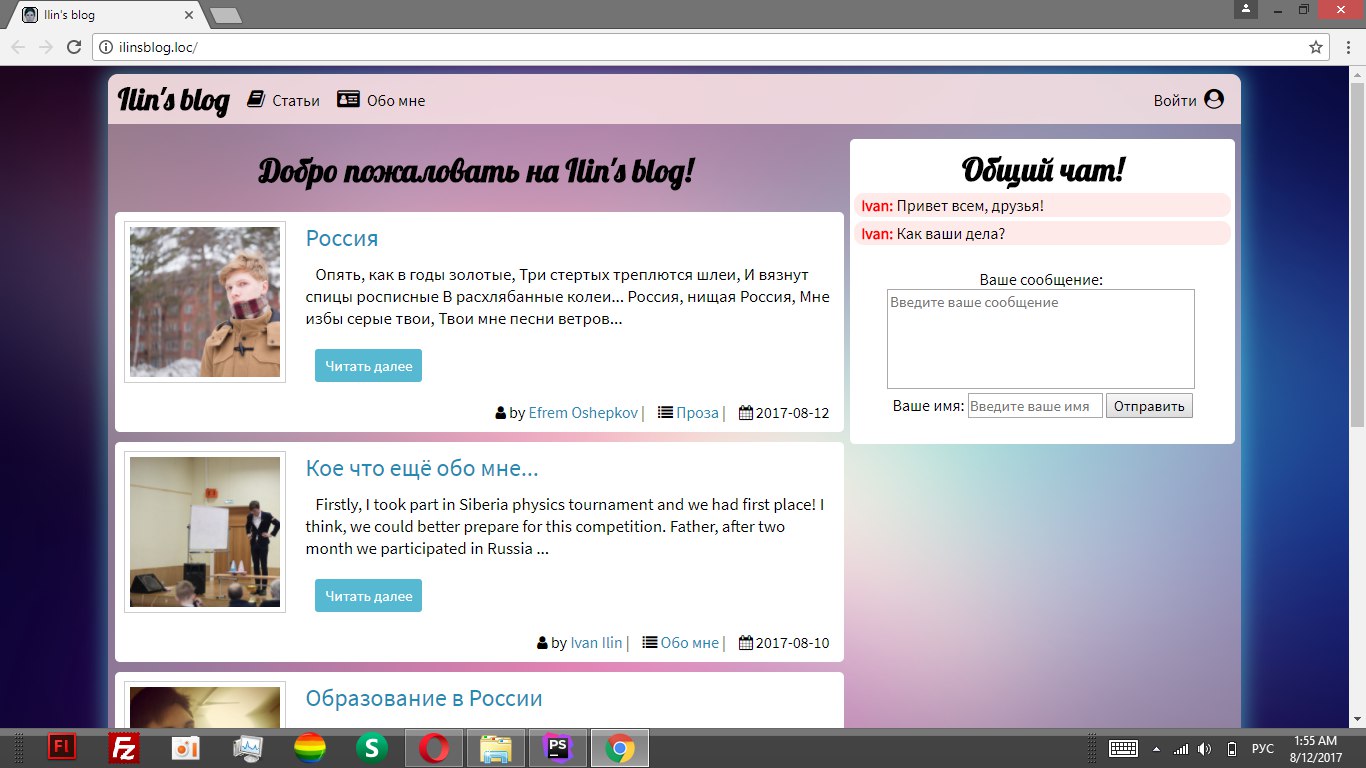
Task: Click the browser Forward arrow
Action: click(46, 47)
